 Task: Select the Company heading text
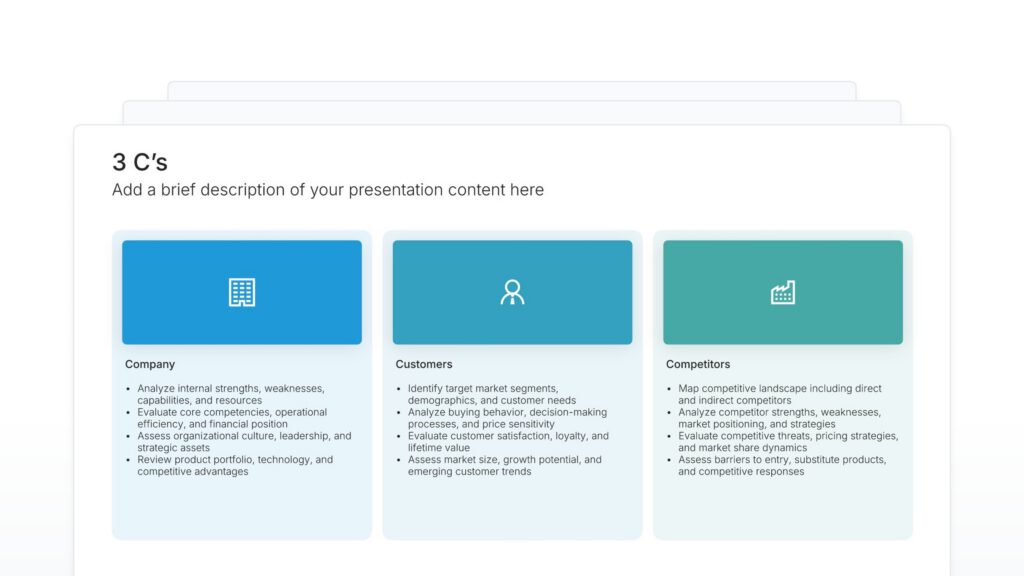coord(150,364)
